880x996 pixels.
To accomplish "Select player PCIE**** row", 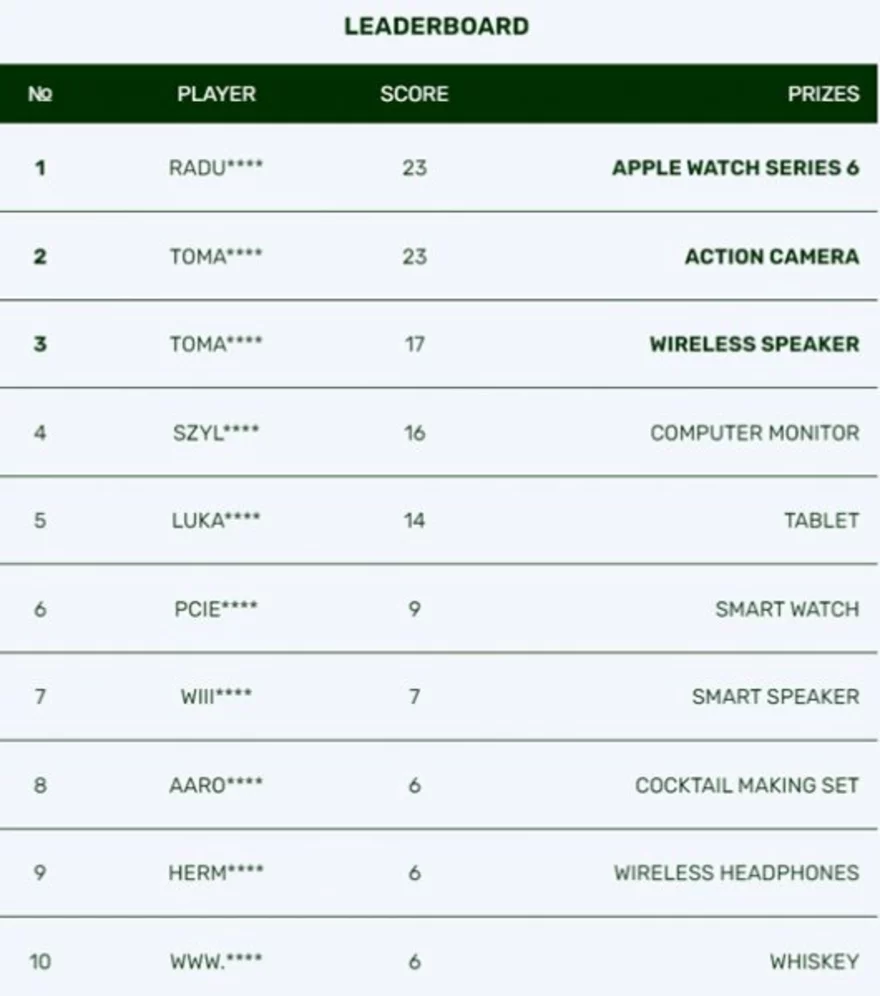I will tap(216, 609).
